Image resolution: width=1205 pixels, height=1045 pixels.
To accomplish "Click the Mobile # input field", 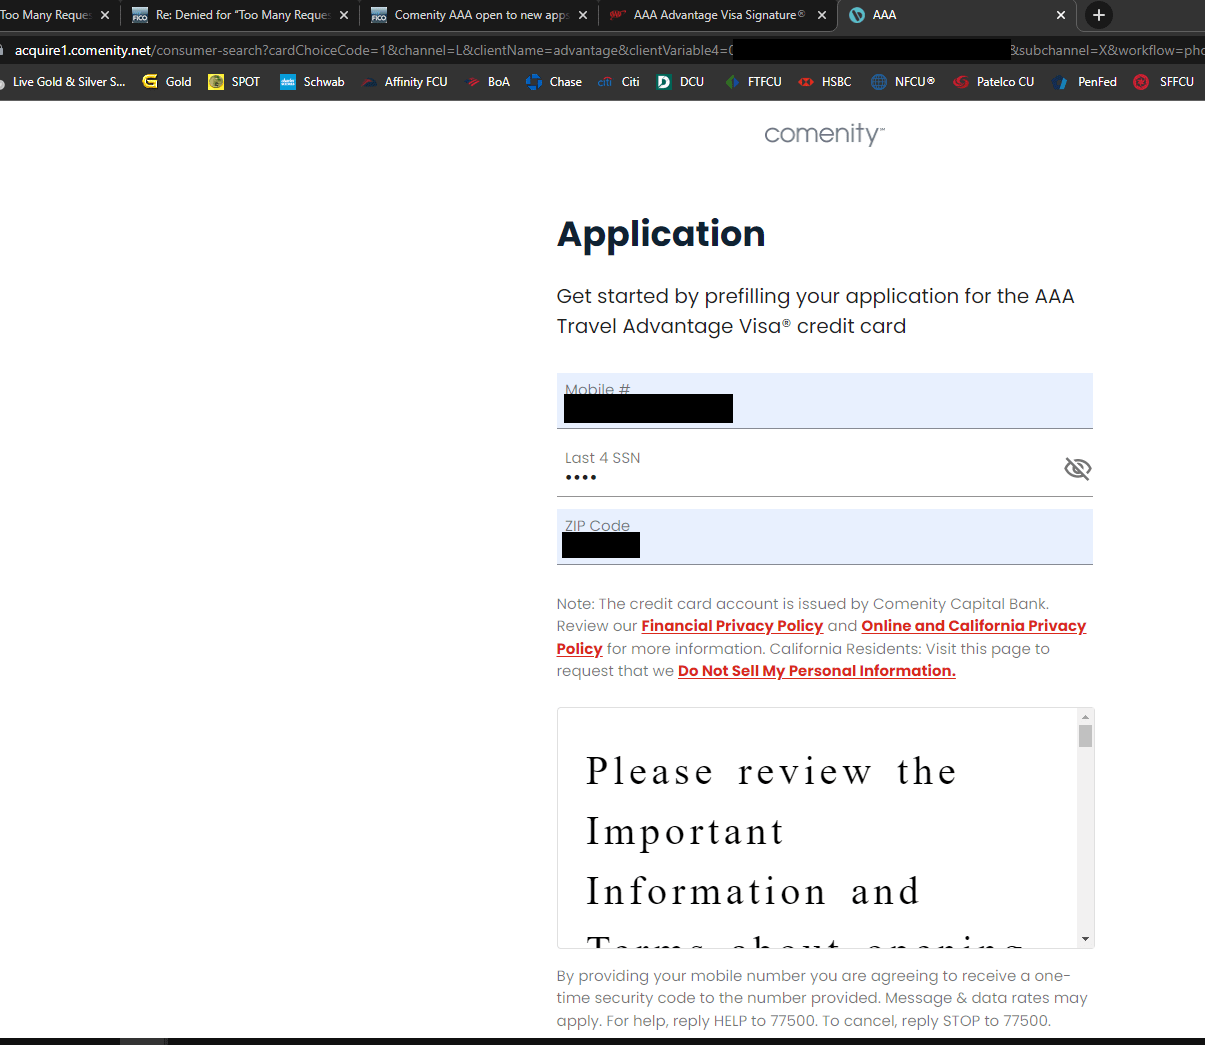I will [824, 401].
